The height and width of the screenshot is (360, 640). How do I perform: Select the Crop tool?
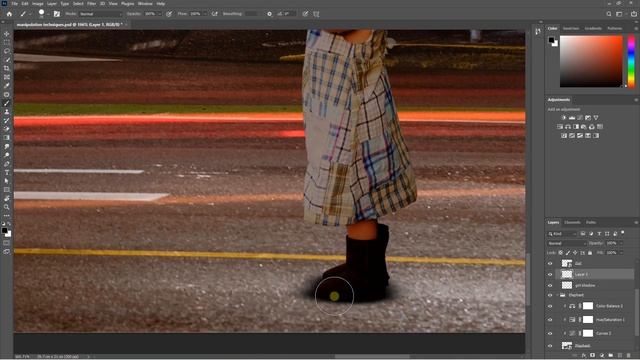tap(7, 68)
